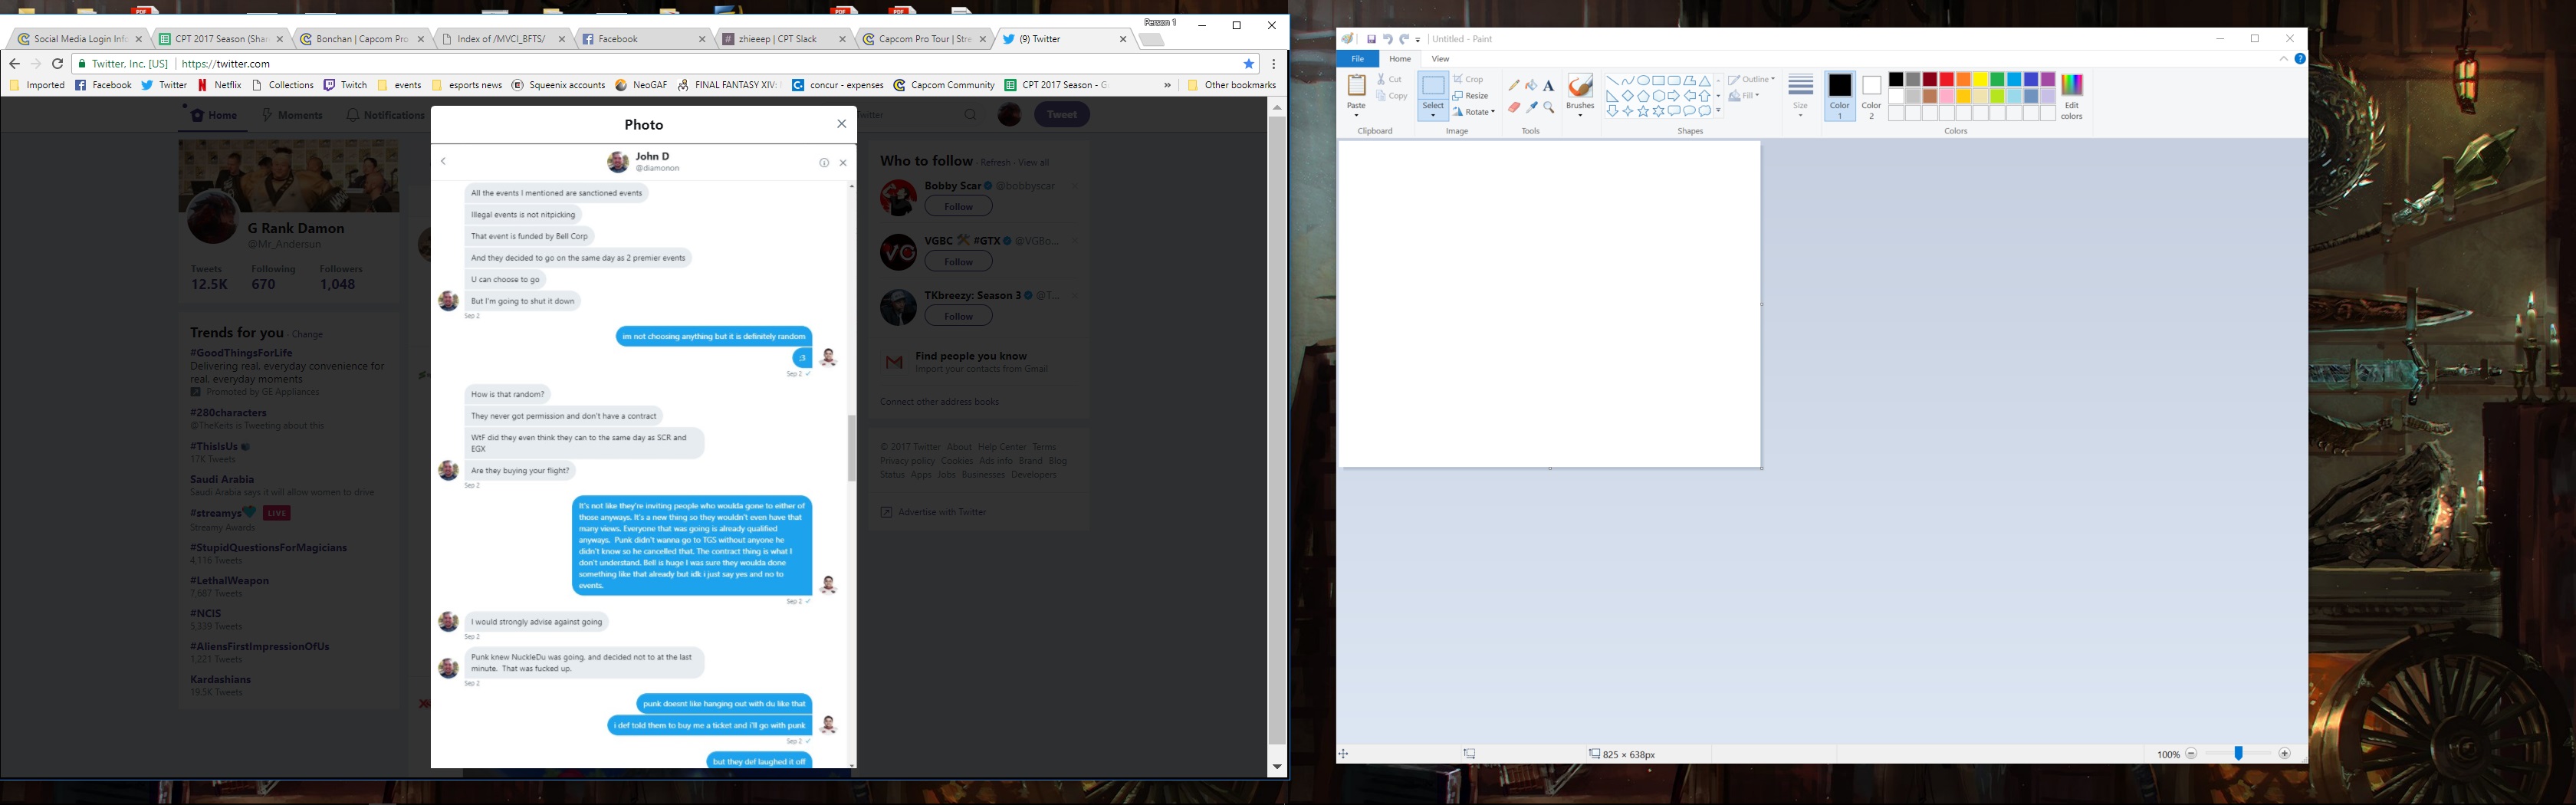Follow Bobby Scar account
Viewport: 2576px width, 805px height.
(958, 206)
